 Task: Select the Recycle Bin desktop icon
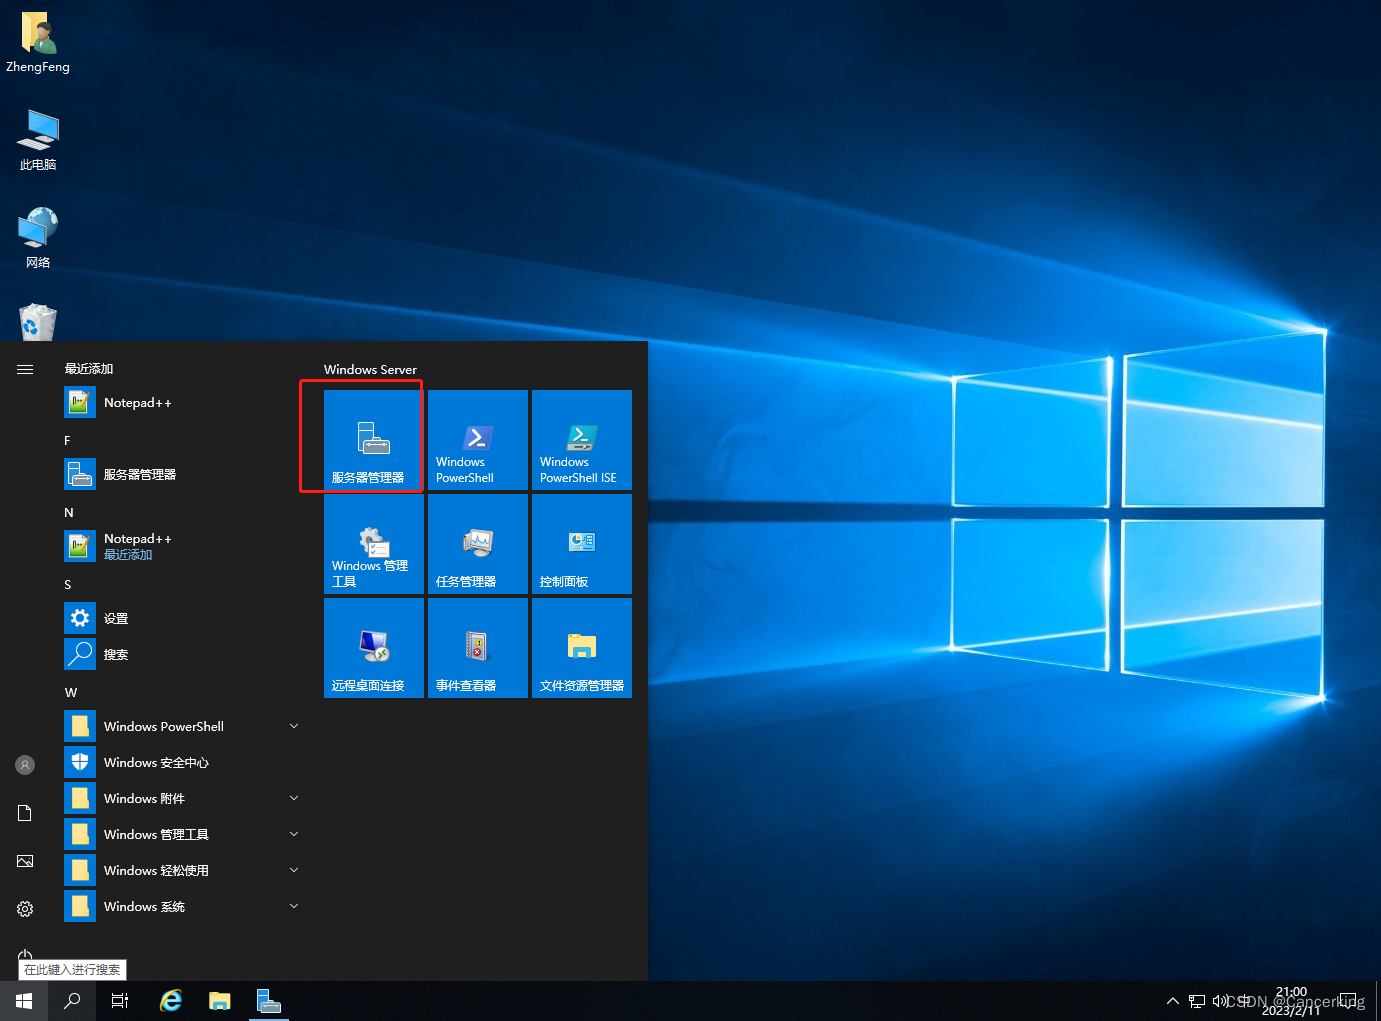tap(38, 322)
